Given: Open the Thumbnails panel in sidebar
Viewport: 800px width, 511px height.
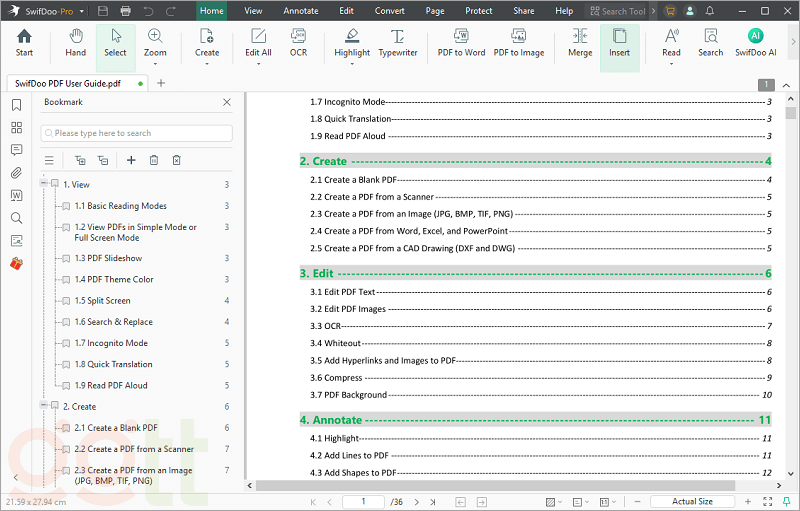Looking at the screenshot, I should (16, 128).
